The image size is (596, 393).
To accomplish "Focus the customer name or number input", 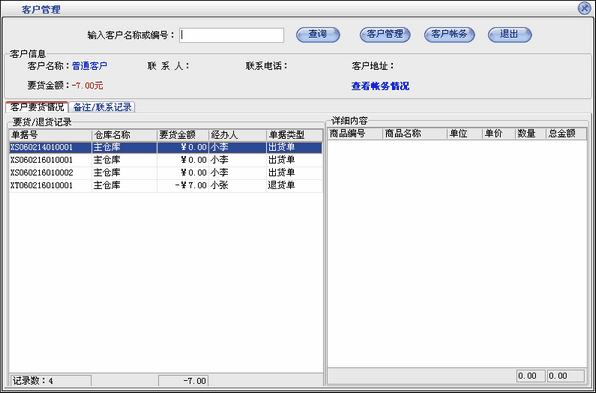I will (231, 35).
